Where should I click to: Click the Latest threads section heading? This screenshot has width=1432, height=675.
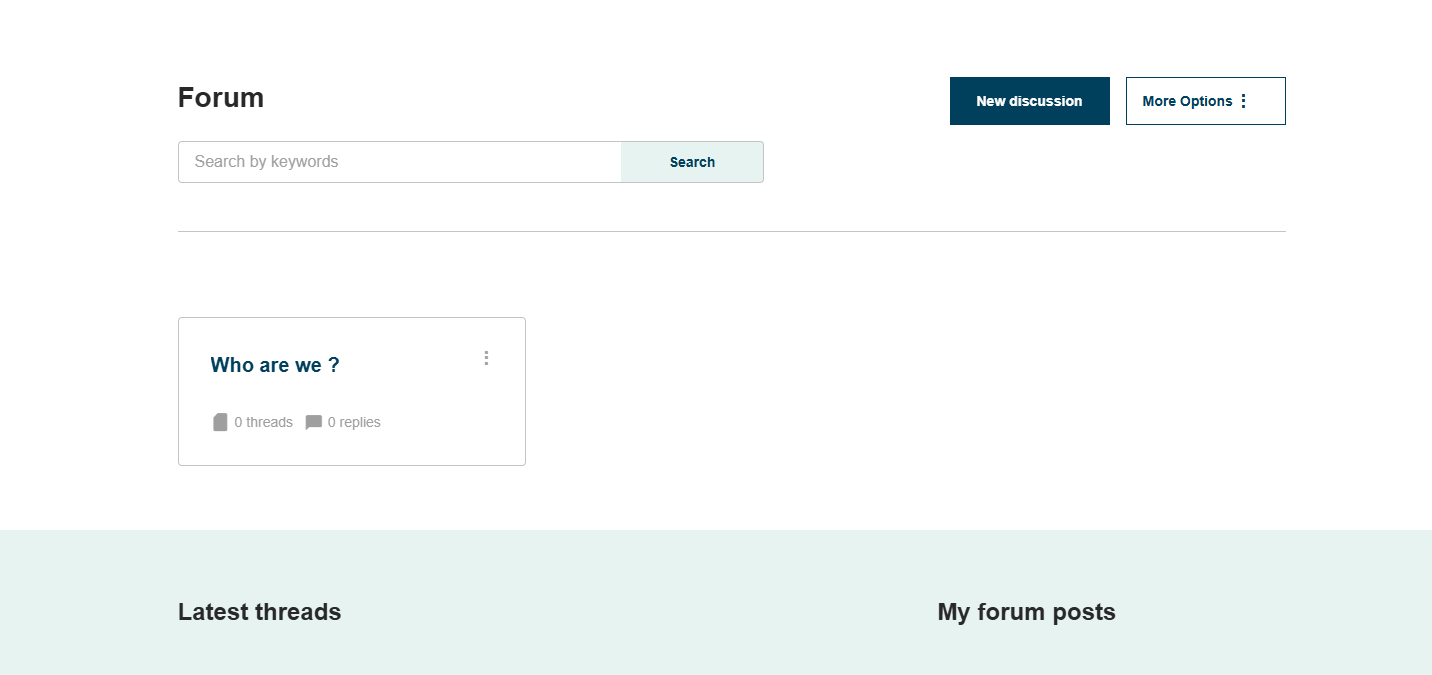coord(259,612)
